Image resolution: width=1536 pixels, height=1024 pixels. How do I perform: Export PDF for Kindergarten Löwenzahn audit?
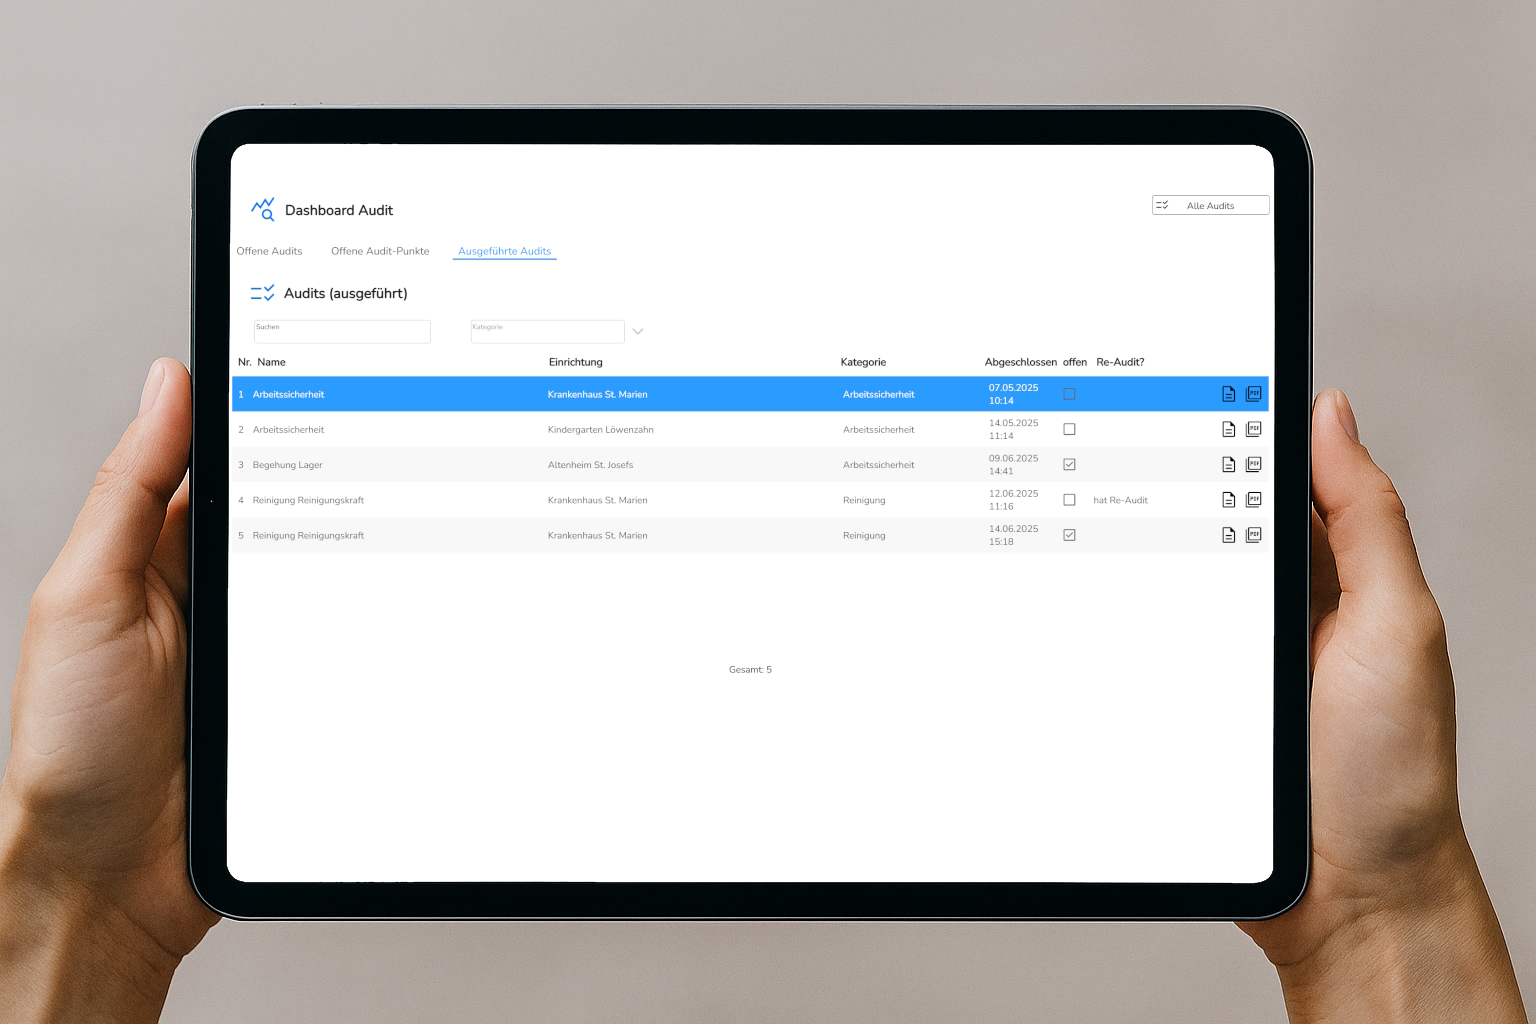click(1254, 429)
